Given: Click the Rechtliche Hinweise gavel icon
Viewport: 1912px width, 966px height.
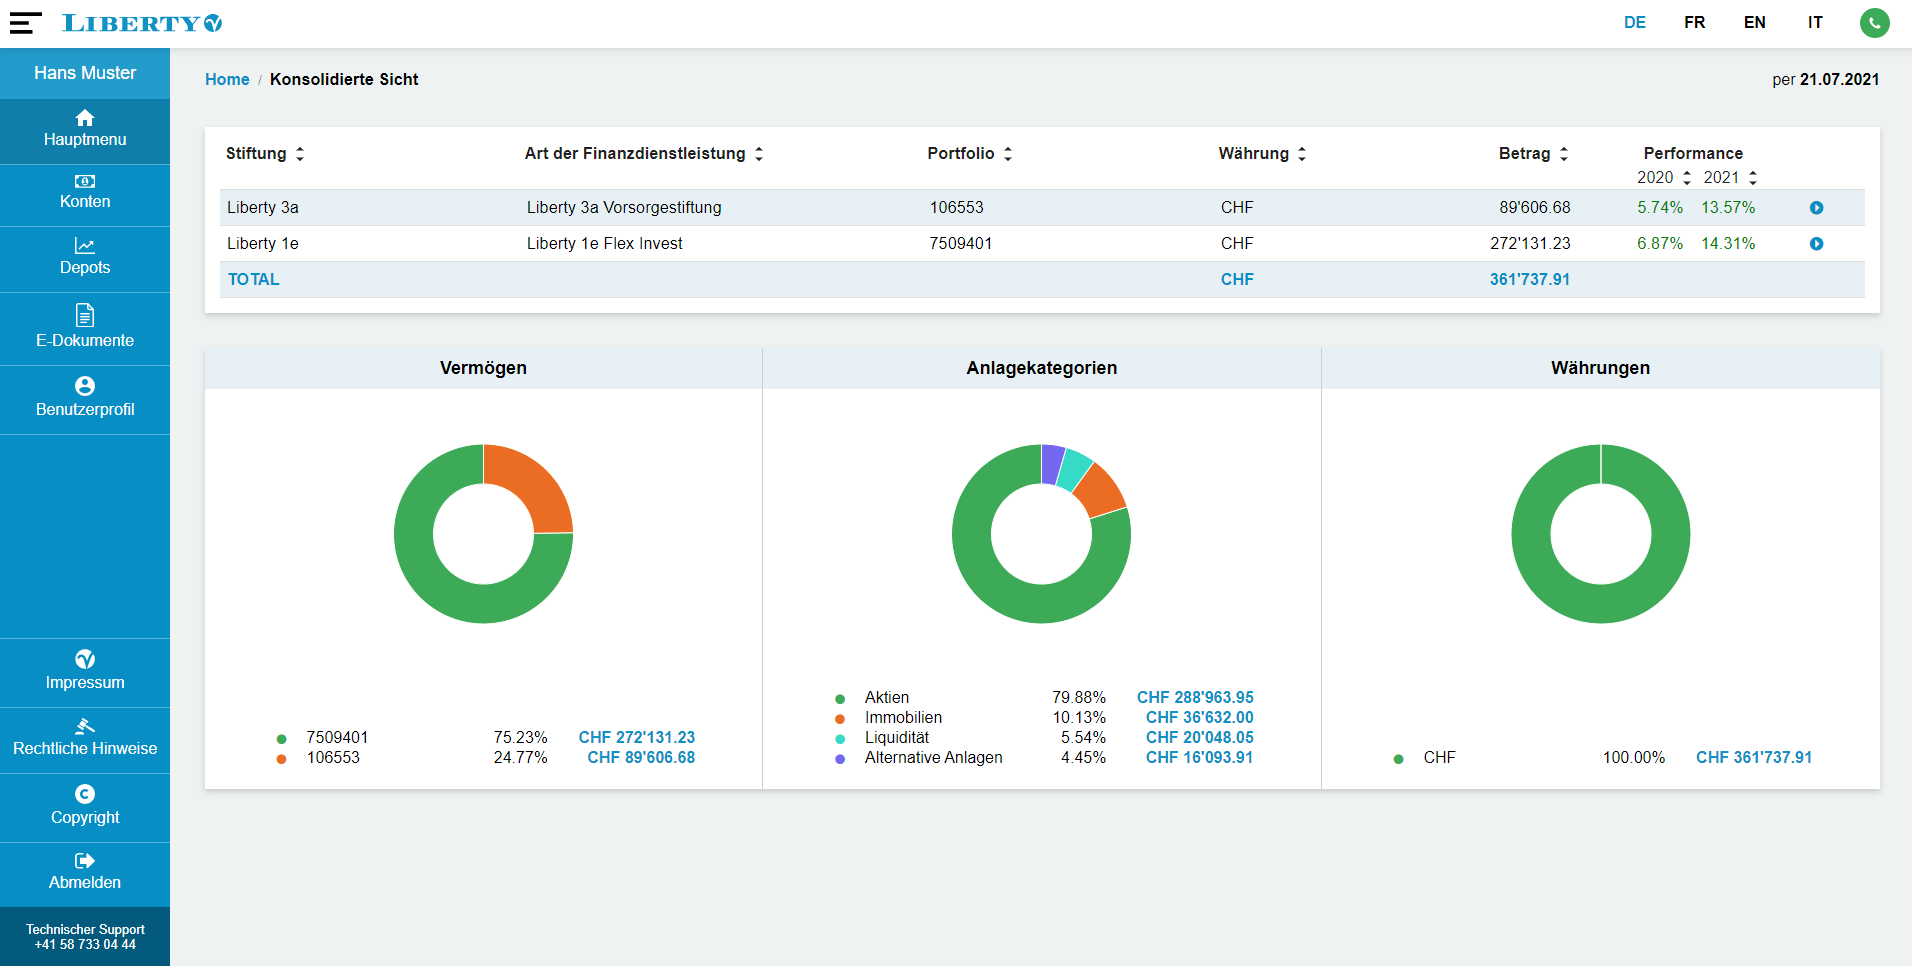Looking at the screenshot, I should pyautogui.click(x=85, y=726).
